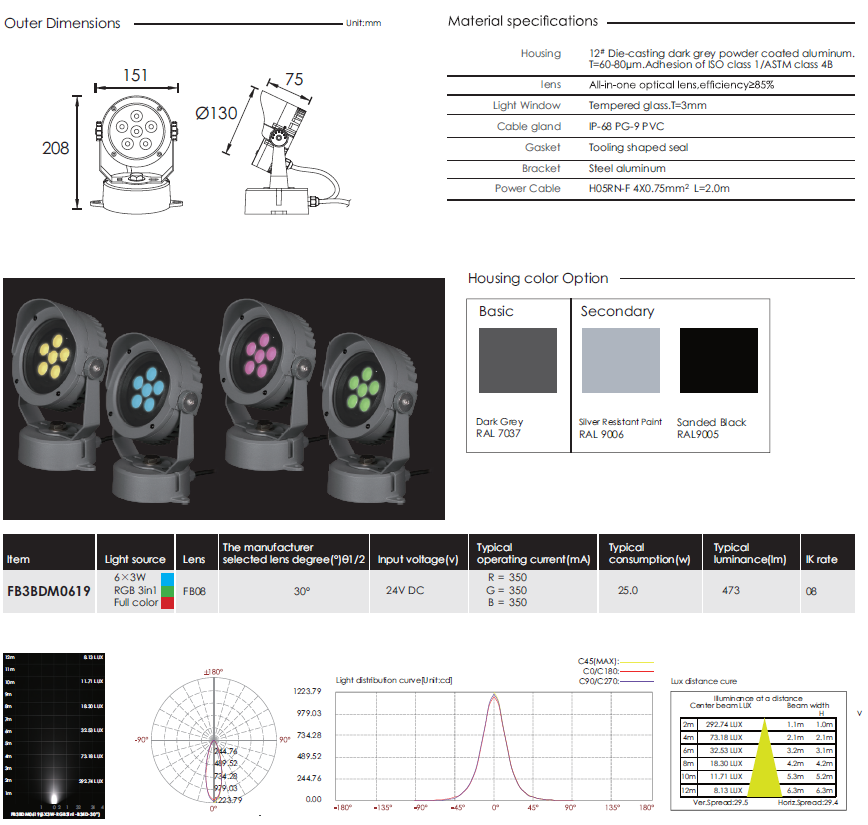868x825 pixels.
Task: Click the Material specifications heading
Action: 522,21
